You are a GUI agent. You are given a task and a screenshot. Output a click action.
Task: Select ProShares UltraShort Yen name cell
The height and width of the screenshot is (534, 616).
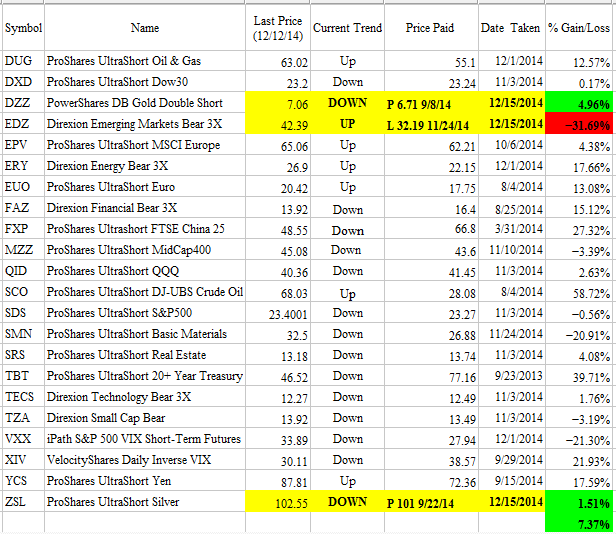[x=145, y=481]
